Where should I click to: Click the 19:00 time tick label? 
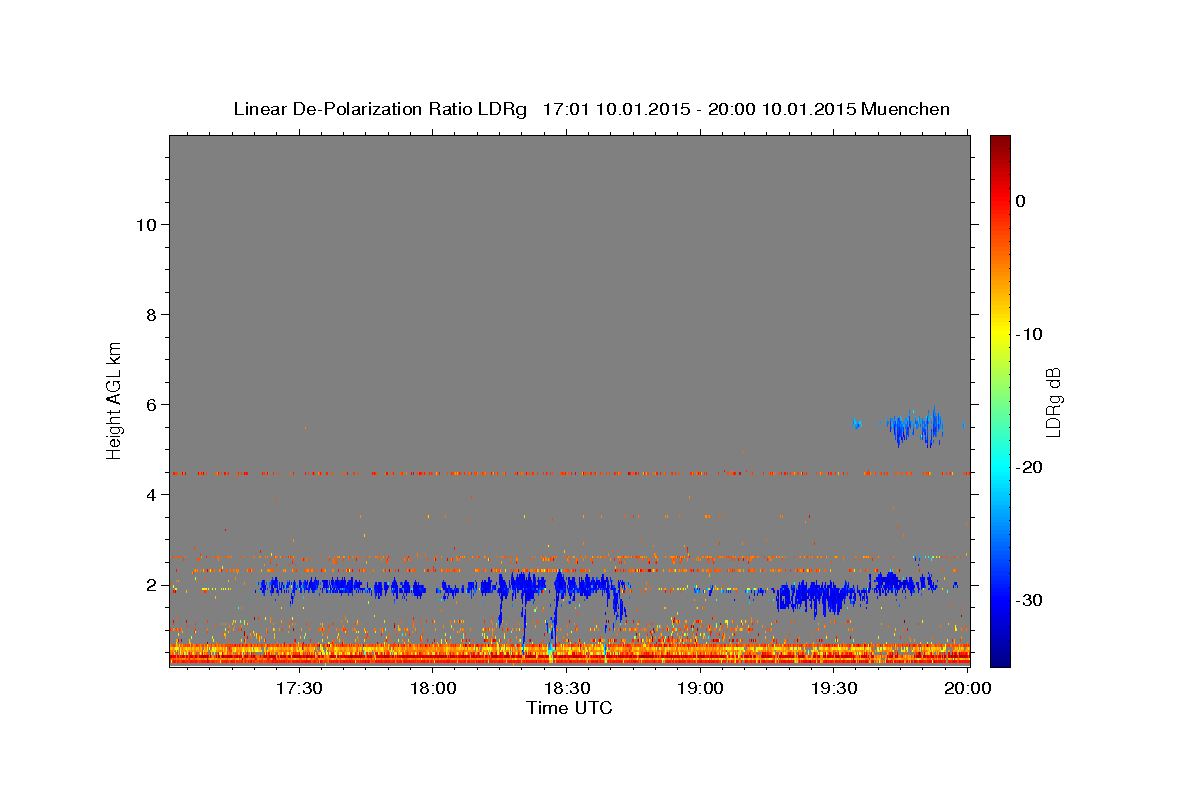(700, 689)
